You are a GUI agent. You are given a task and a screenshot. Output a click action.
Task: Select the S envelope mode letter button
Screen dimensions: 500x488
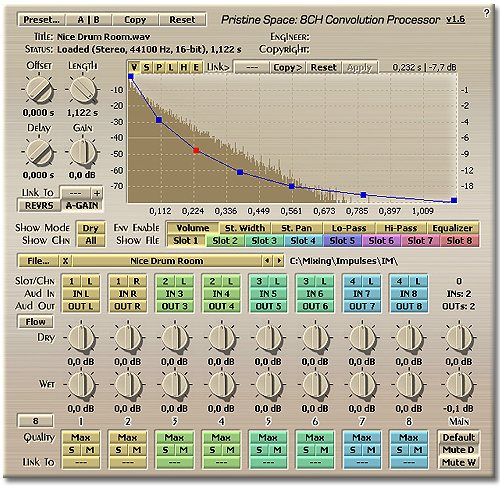pos(146,67)
